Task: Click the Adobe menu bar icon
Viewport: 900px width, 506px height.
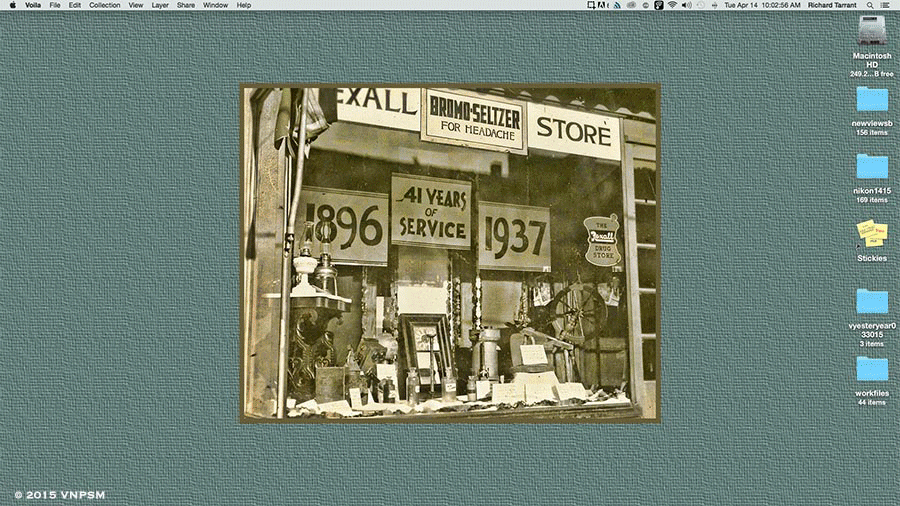Action: (x=603, y=5)
